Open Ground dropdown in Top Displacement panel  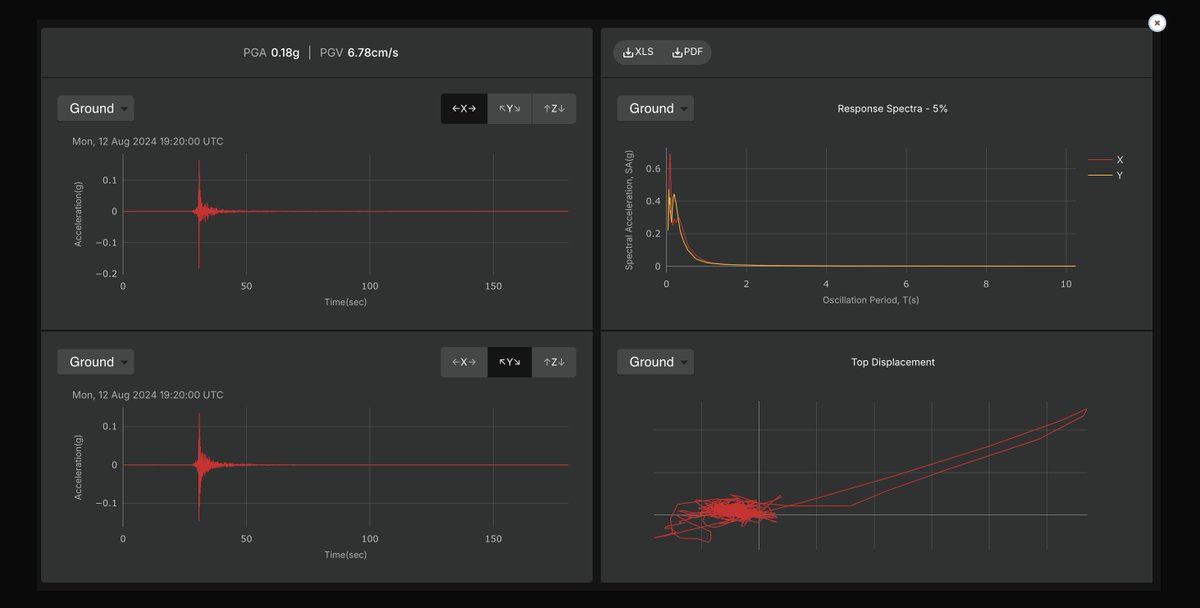click(x=655, y=361)
